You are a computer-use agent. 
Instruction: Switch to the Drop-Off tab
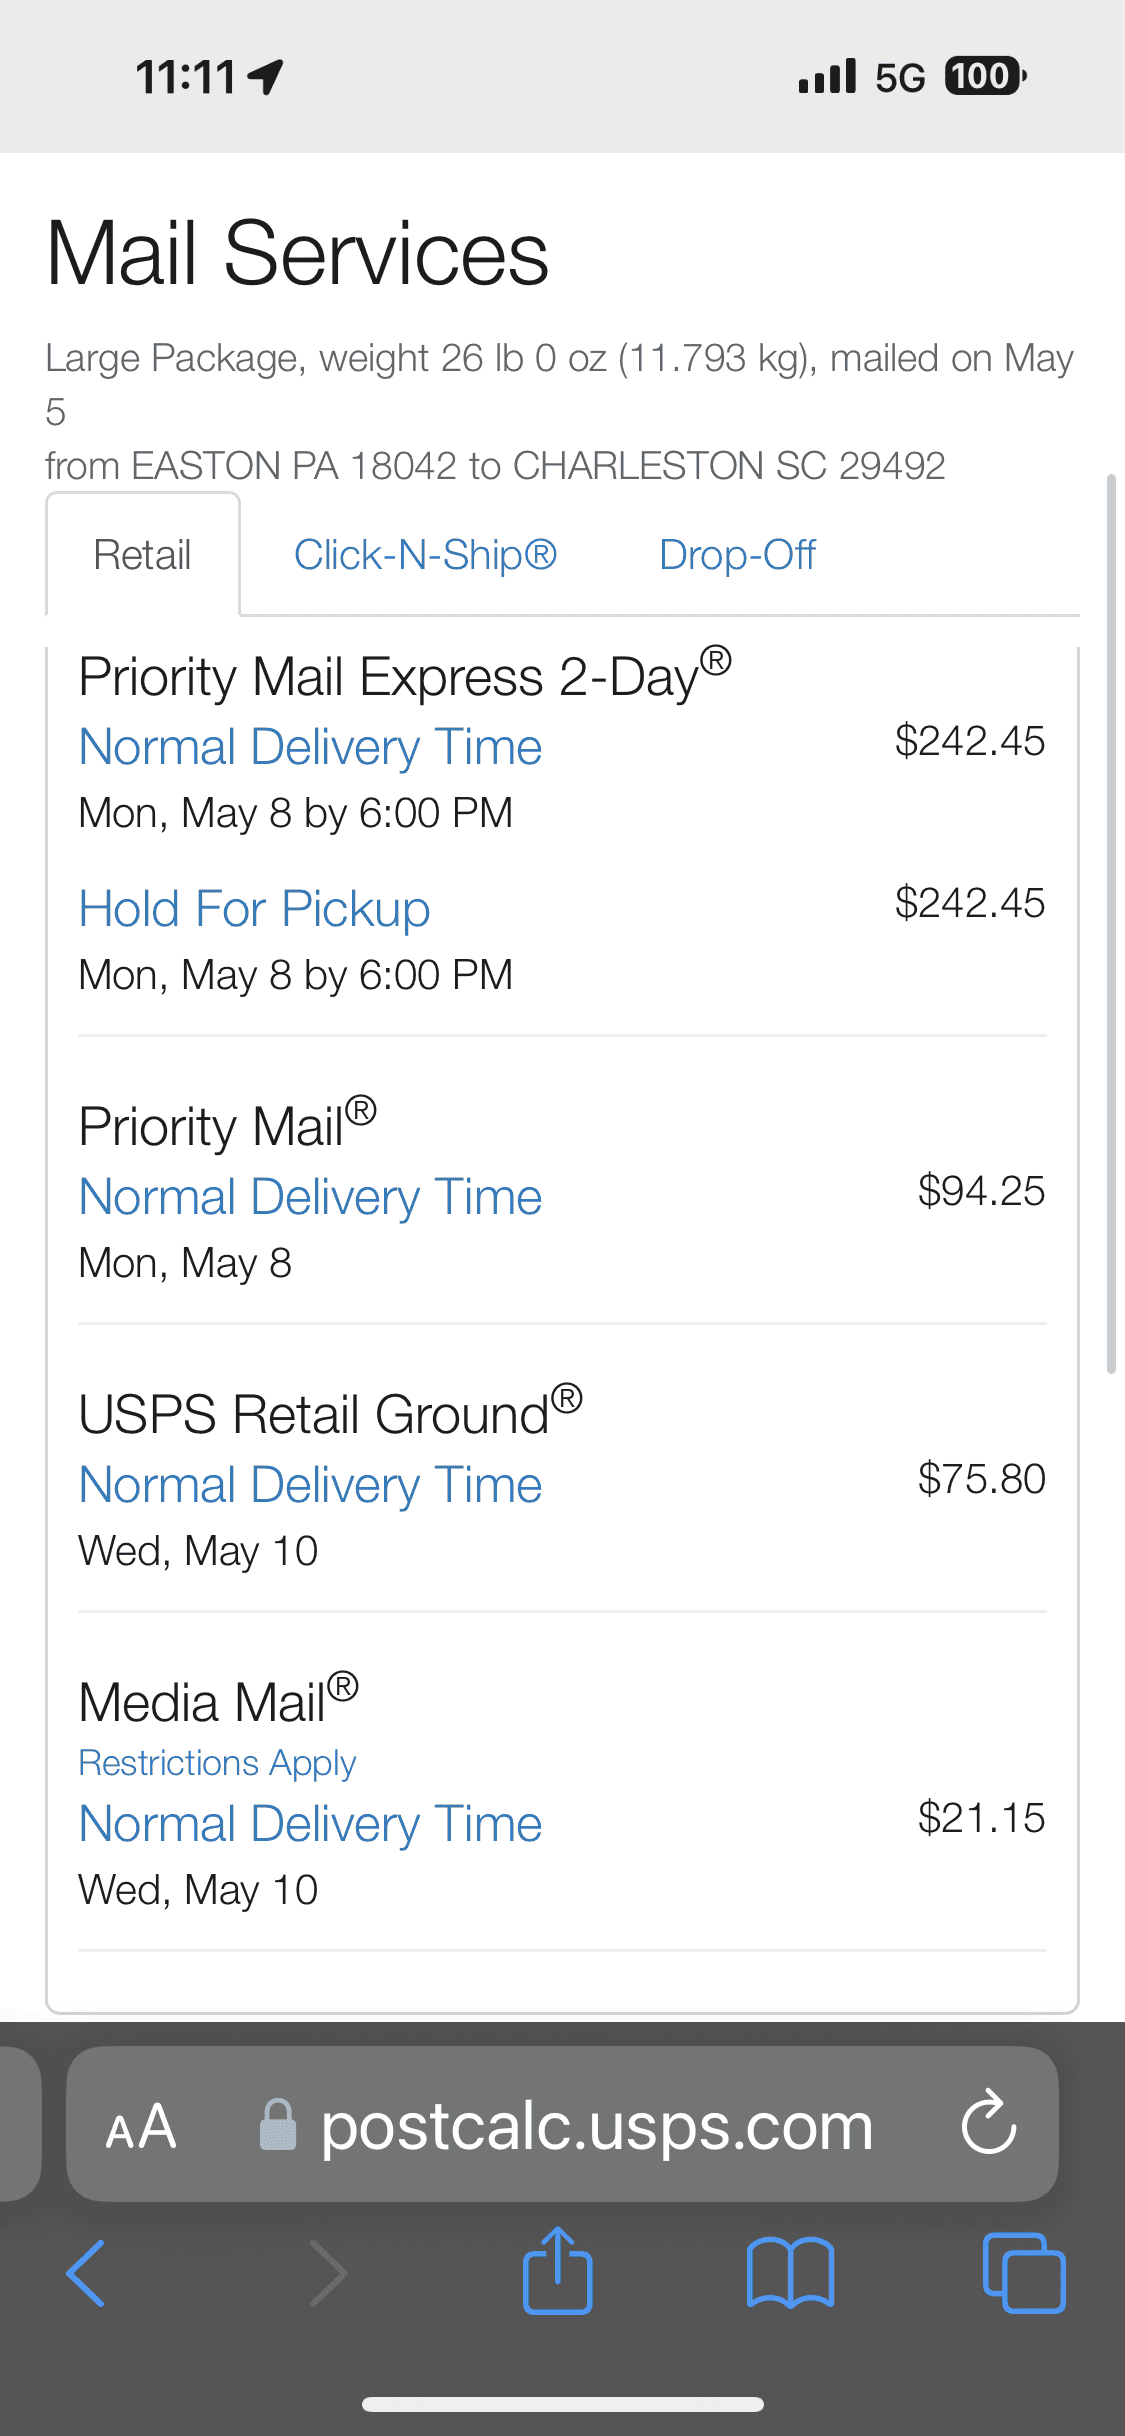(737, 555)
